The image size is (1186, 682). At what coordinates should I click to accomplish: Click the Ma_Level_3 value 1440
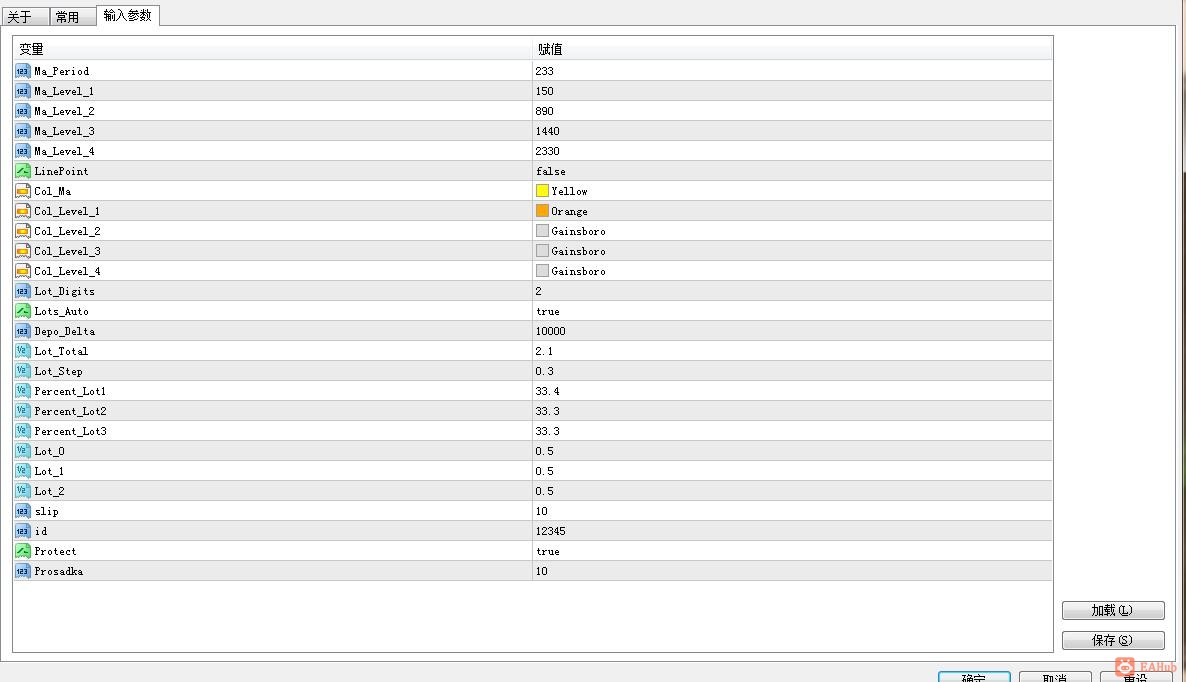pos(548,131)
